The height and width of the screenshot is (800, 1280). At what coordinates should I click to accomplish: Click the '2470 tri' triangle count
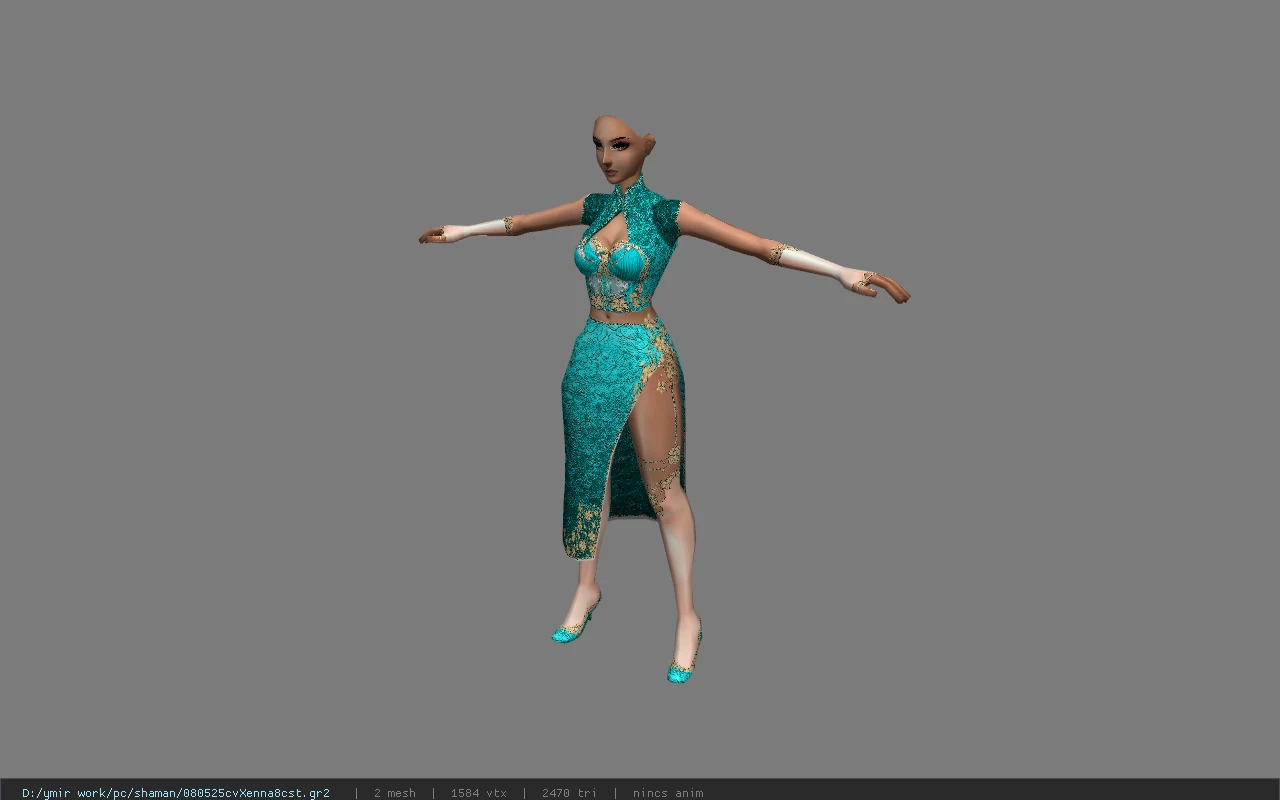pos(569,793)
